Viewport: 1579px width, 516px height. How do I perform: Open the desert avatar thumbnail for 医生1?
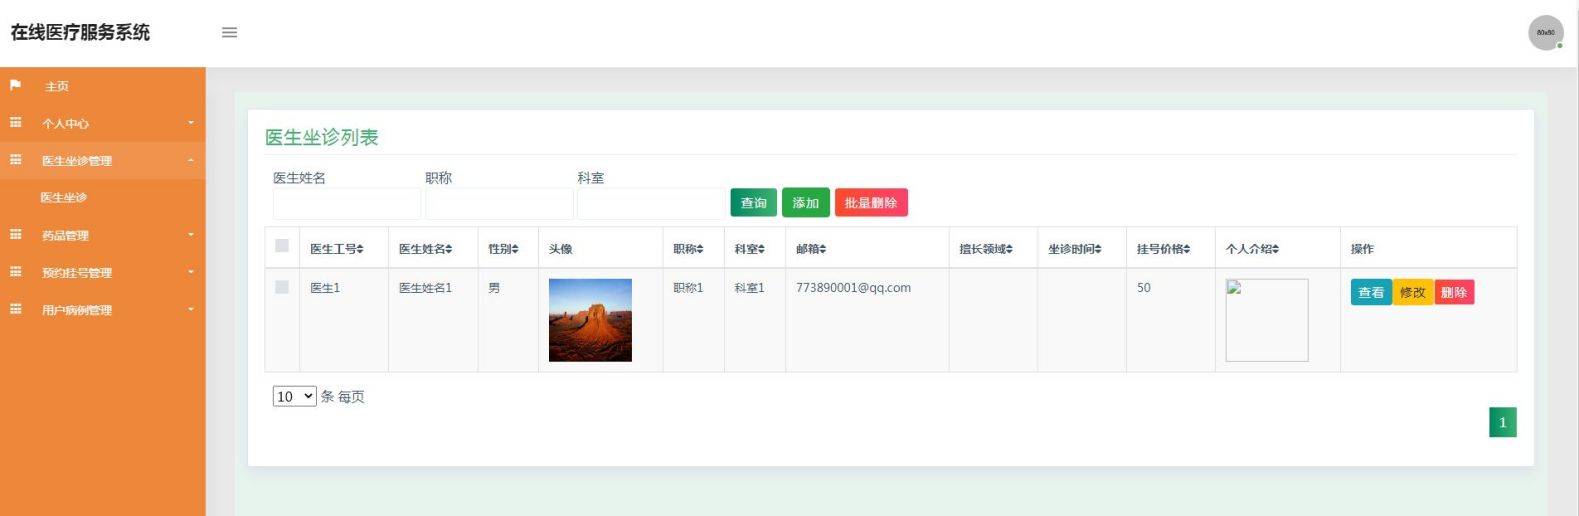[590, 320]
